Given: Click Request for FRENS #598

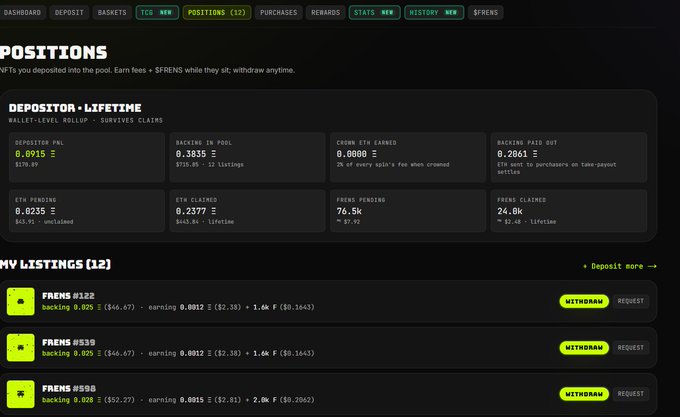Looking at the screenshot, I should 631,394.
